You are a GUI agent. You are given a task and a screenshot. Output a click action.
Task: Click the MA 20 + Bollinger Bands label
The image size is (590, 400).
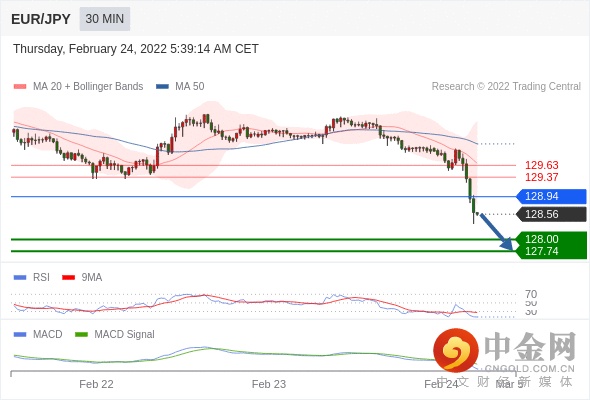(x=88, y=87)
